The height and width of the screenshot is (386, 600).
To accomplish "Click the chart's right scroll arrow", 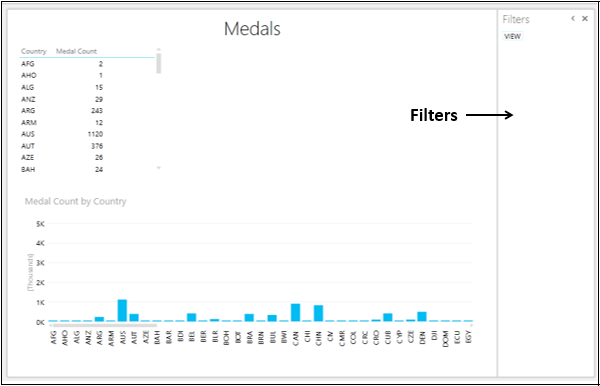I will [471, 326].
